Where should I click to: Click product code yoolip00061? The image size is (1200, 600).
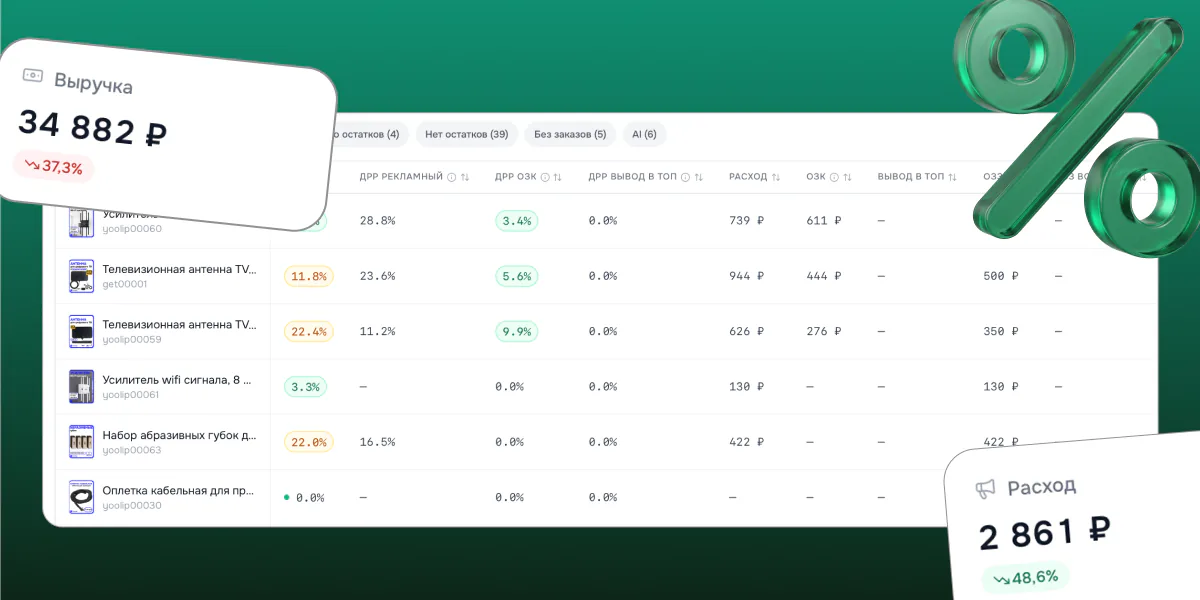[132, 395]
